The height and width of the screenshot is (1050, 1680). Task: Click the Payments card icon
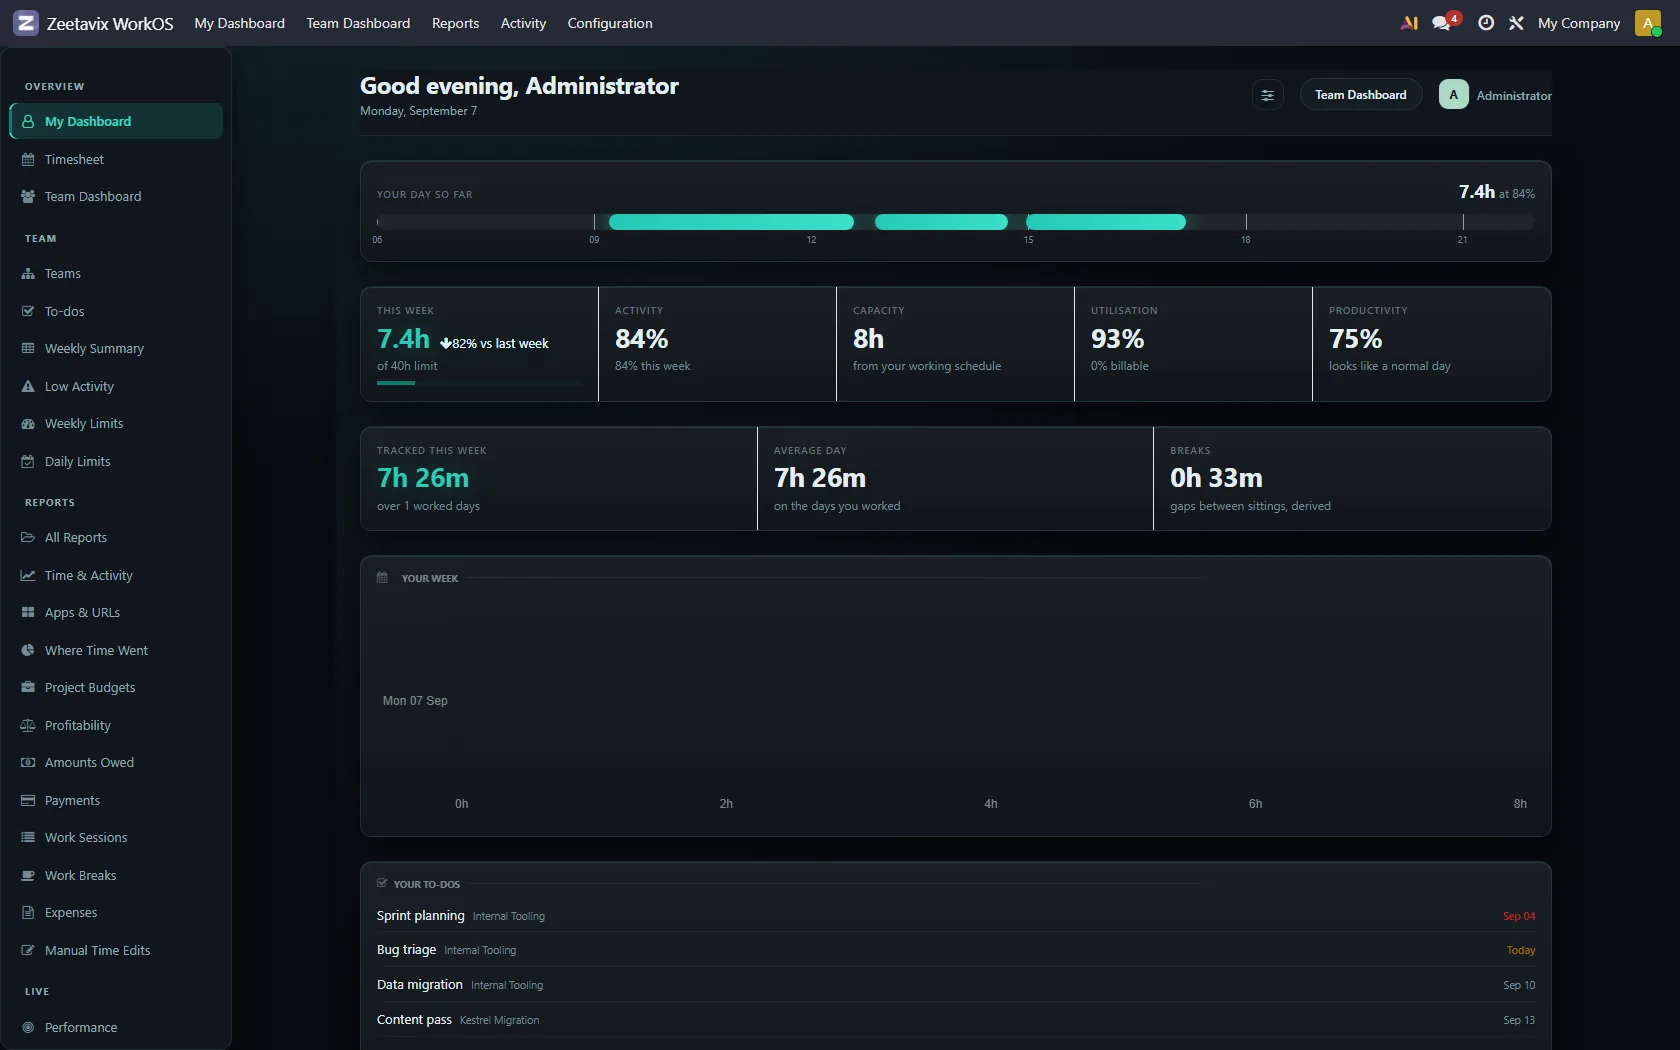28,801
